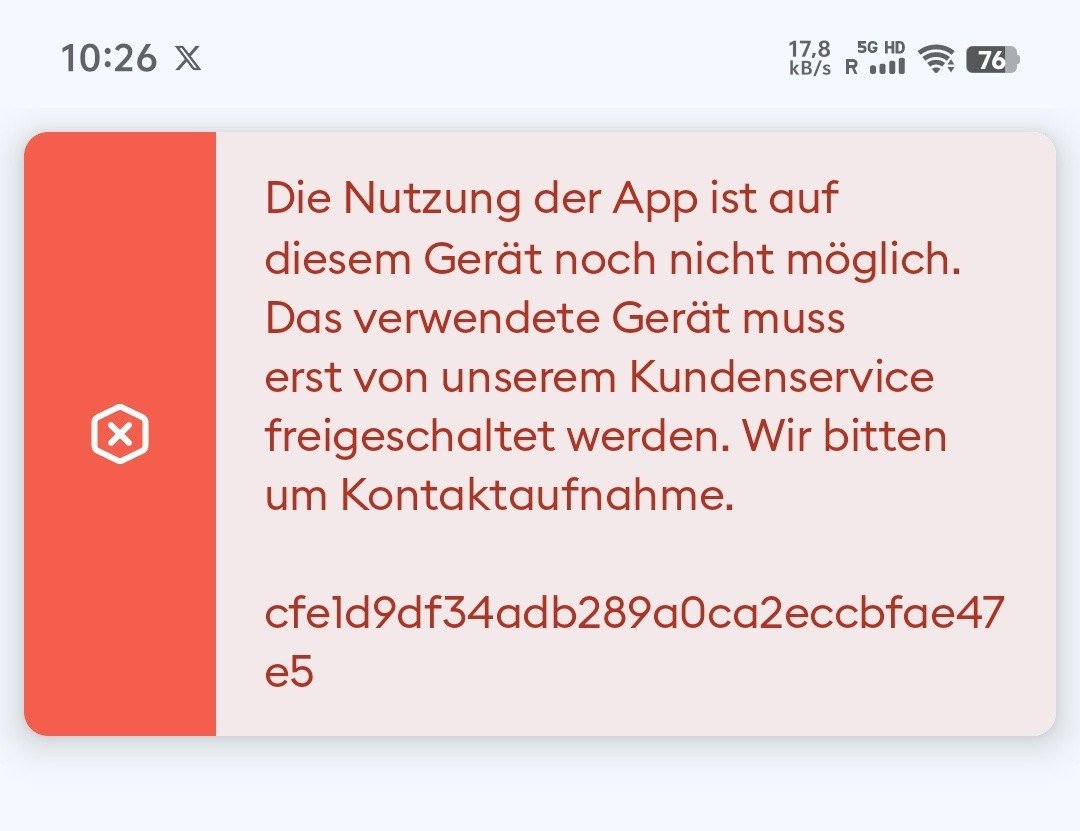Tap the hexagon error X icon
This screenshot has width=1080, height=831.
click(120, 434)
